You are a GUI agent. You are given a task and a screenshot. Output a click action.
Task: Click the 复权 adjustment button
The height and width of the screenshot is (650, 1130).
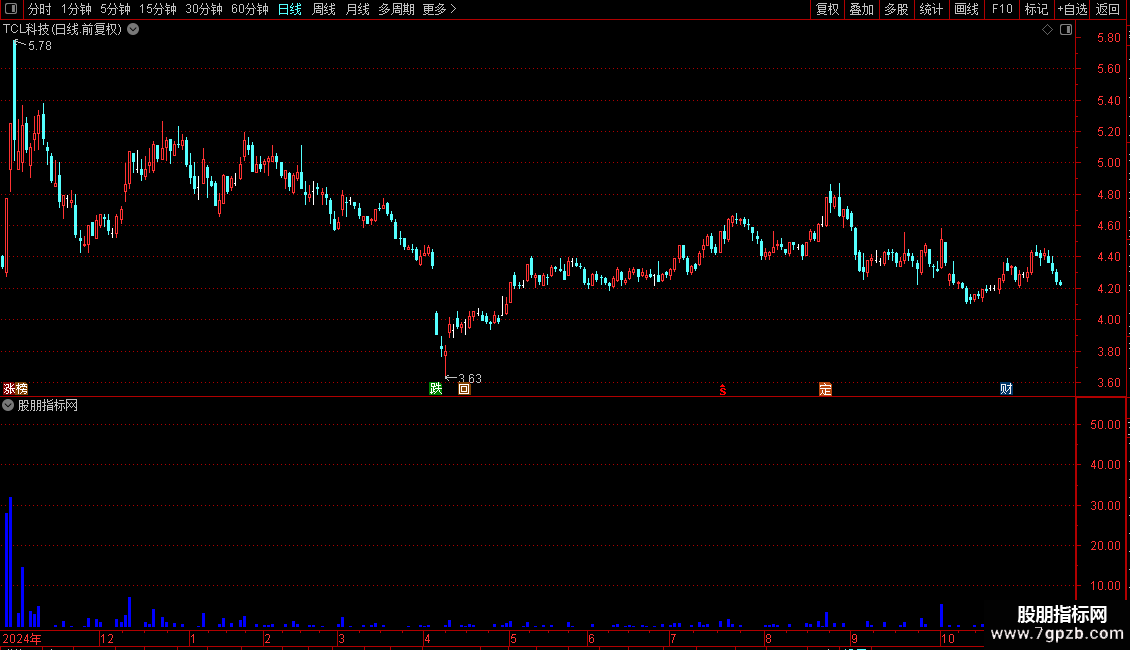tap(827, 9)
